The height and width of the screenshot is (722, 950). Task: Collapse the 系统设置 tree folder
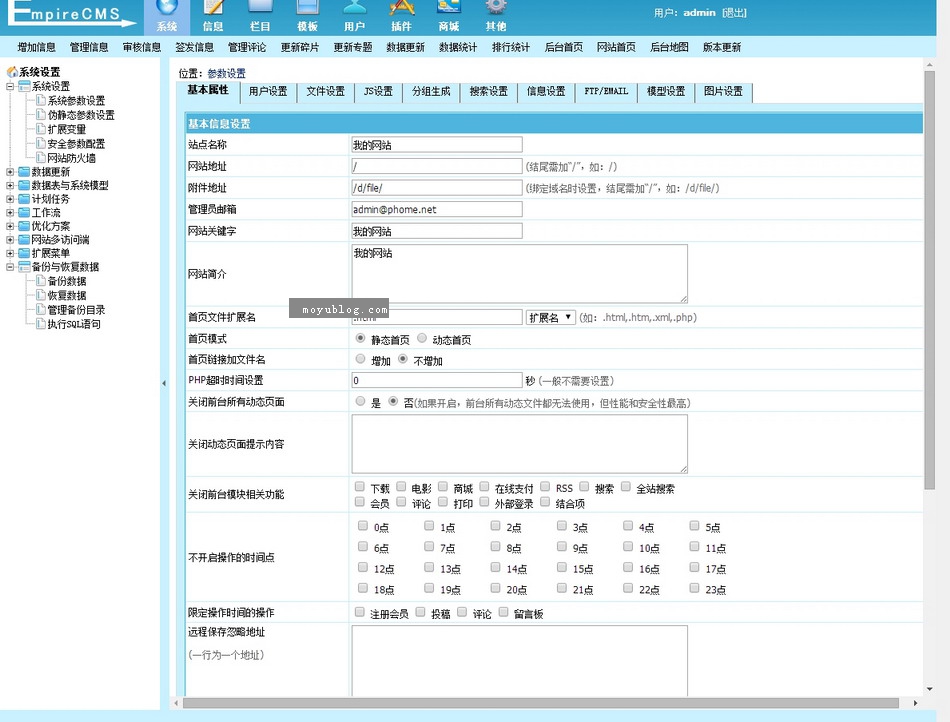[10, 87]
